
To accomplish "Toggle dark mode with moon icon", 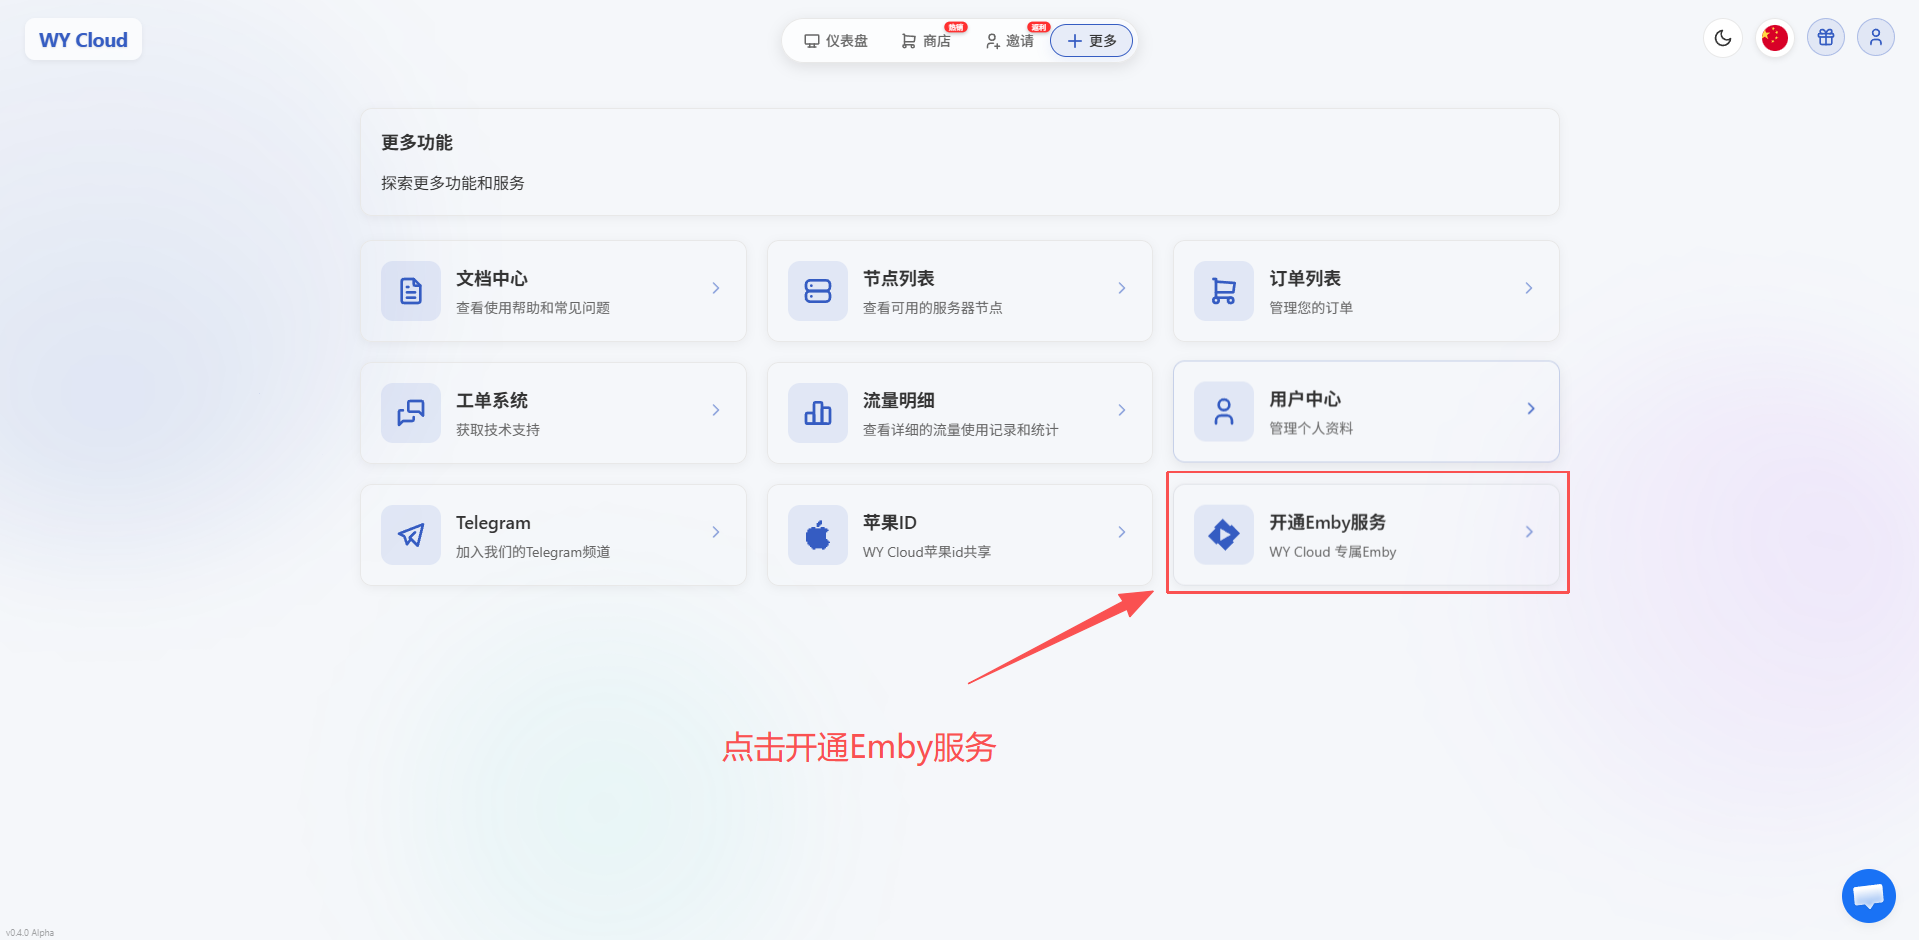I will [x=1722, y=38].
